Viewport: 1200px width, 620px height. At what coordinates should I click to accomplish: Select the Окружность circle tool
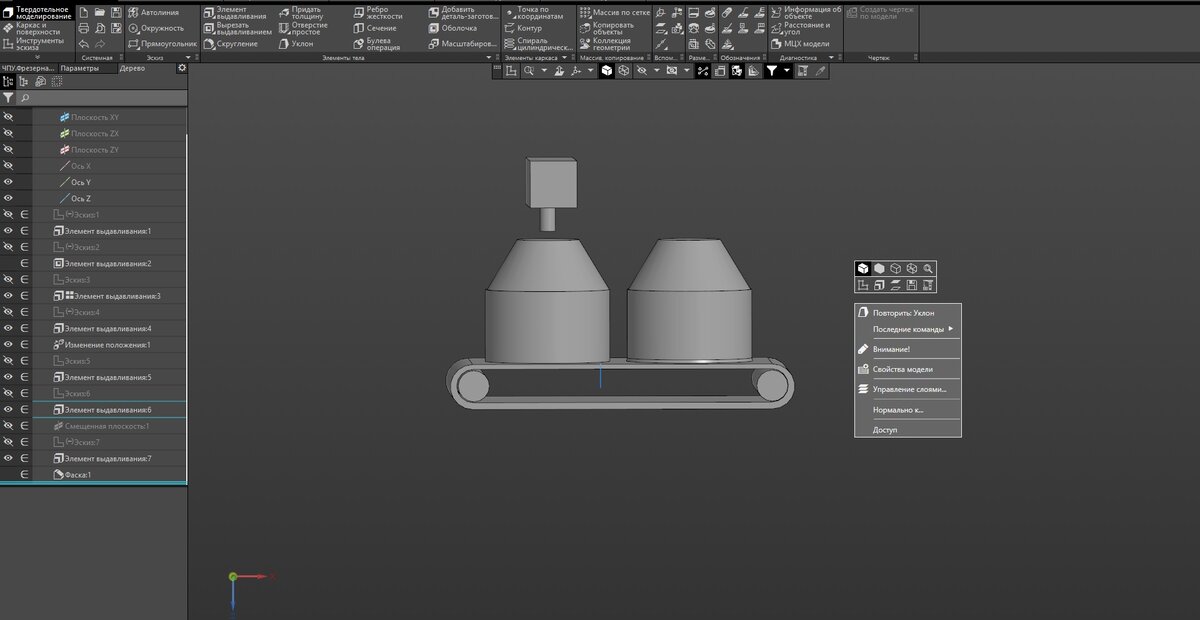click(x=156, y=28)
